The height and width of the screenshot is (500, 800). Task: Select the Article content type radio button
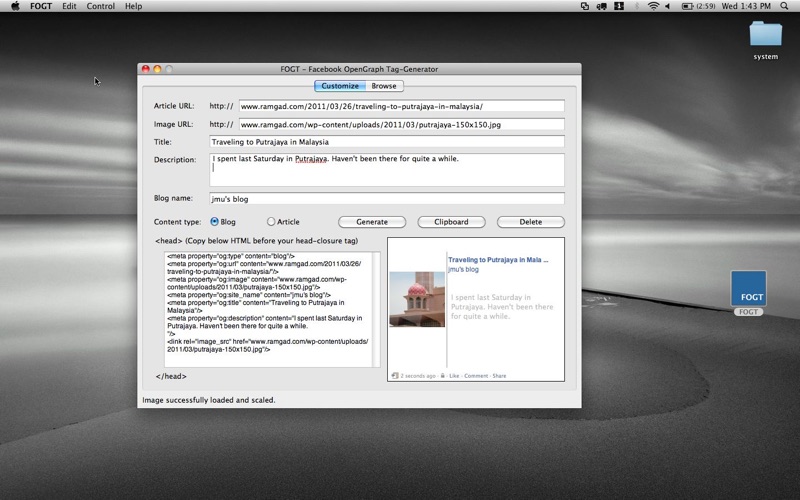tap(271, 221)
